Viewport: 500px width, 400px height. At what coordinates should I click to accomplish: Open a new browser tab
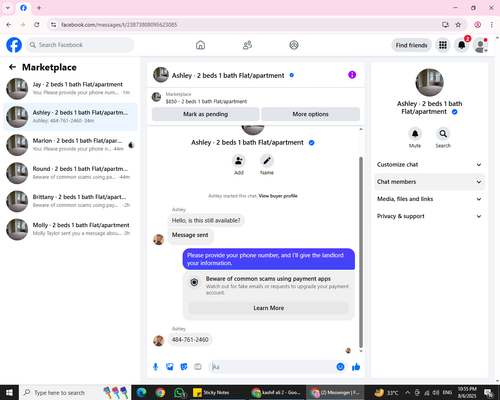39,8
